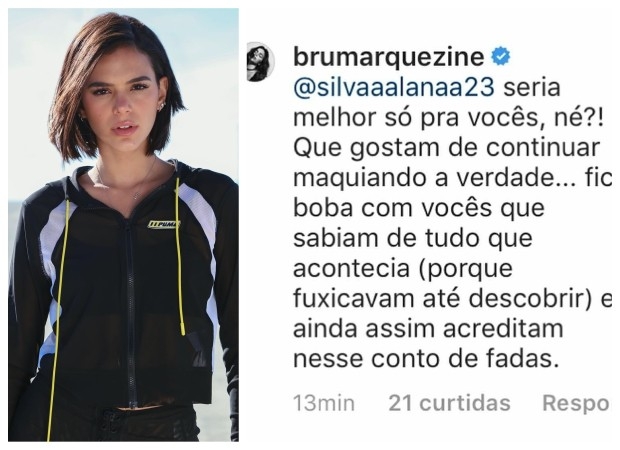This screenshot has width=620, height=450.
Task: Click the earring in the photo
Action: coord(161,106)
